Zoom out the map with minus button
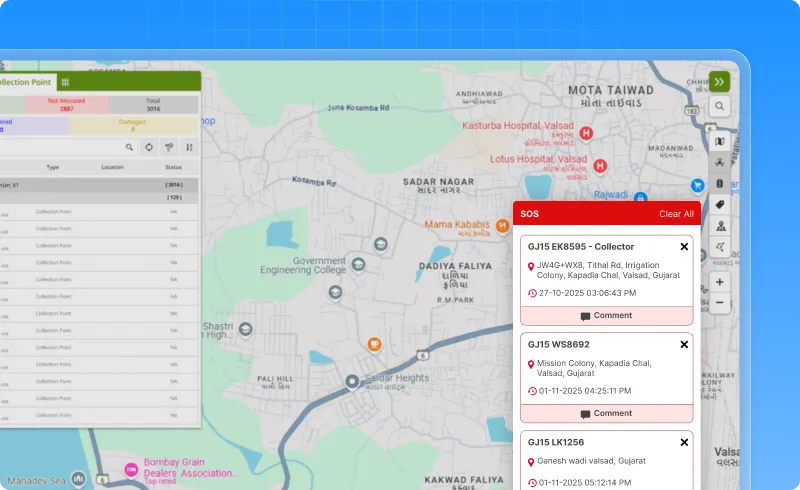Image resolution: width=800 pixels, height=490 pixels. tap(720, 301)
